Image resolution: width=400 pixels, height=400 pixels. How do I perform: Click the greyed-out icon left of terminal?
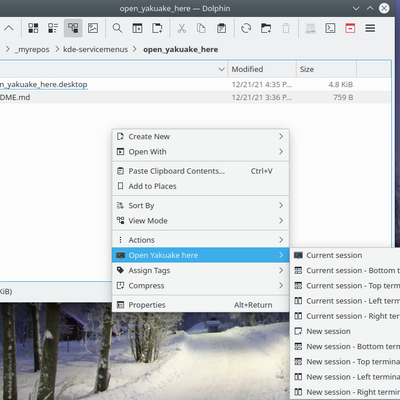pyautogui.click(x=310, y=28)
